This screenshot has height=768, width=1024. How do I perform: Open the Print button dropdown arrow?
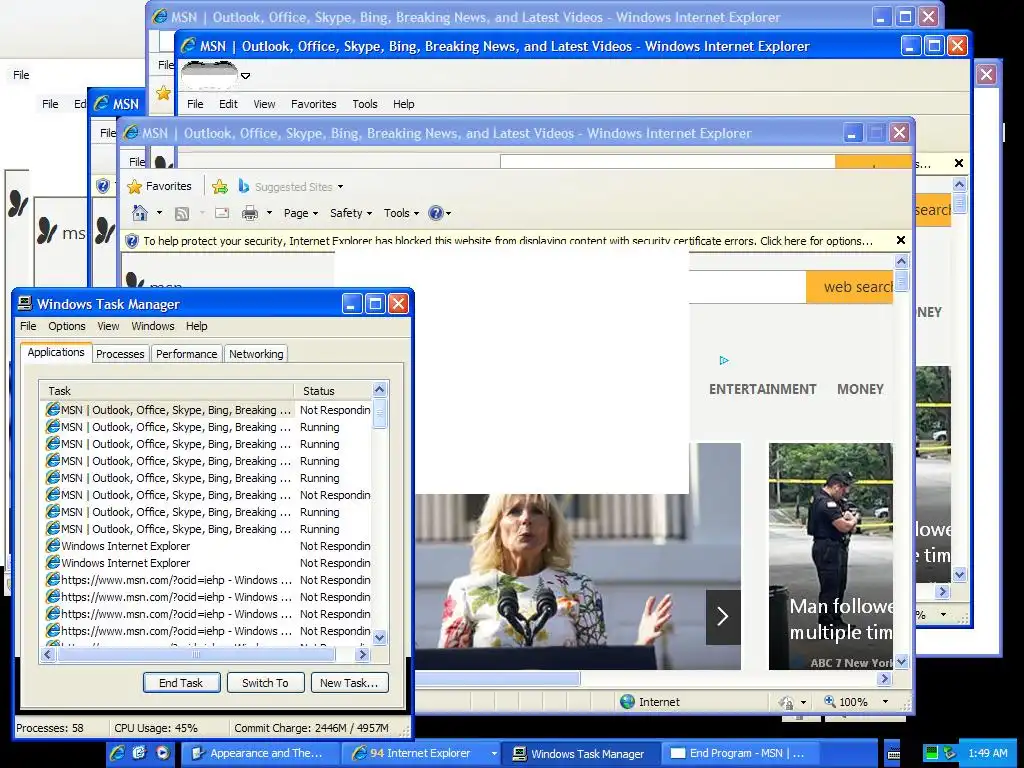coord(268,213)
